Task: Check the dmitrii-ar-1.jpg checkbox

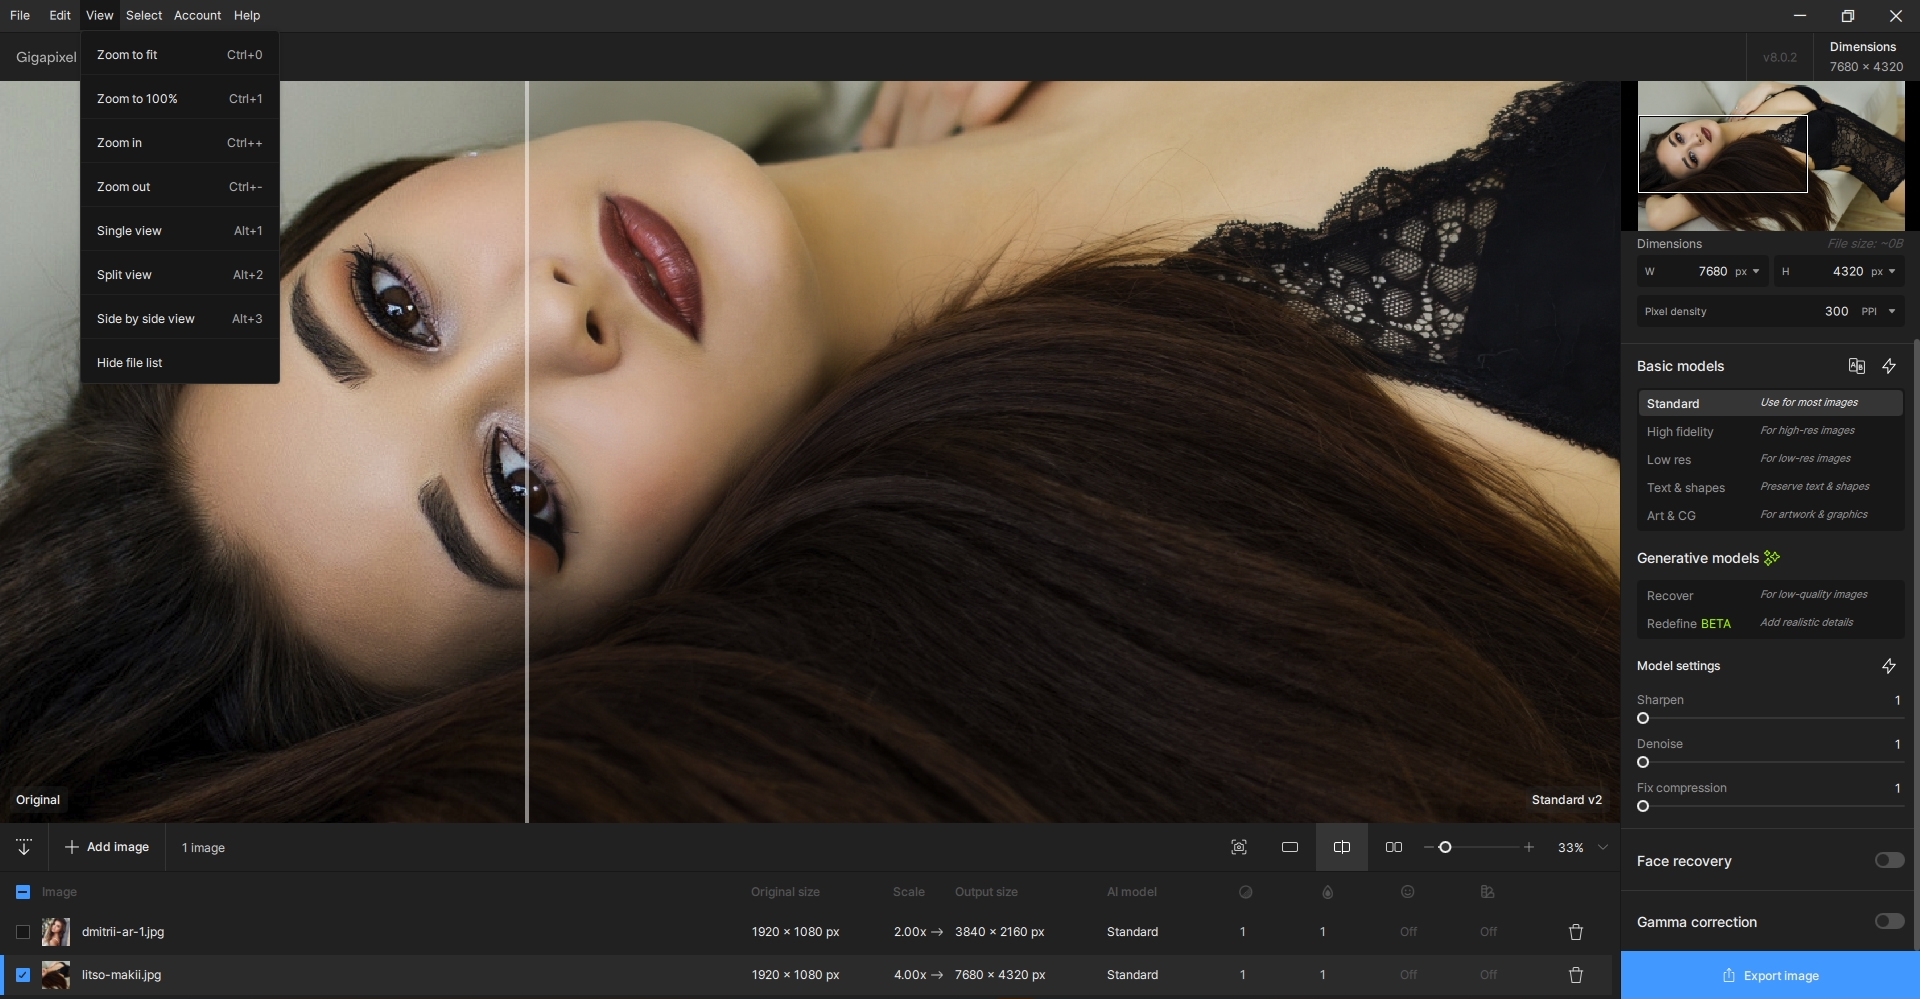Action: coord(23,932)
